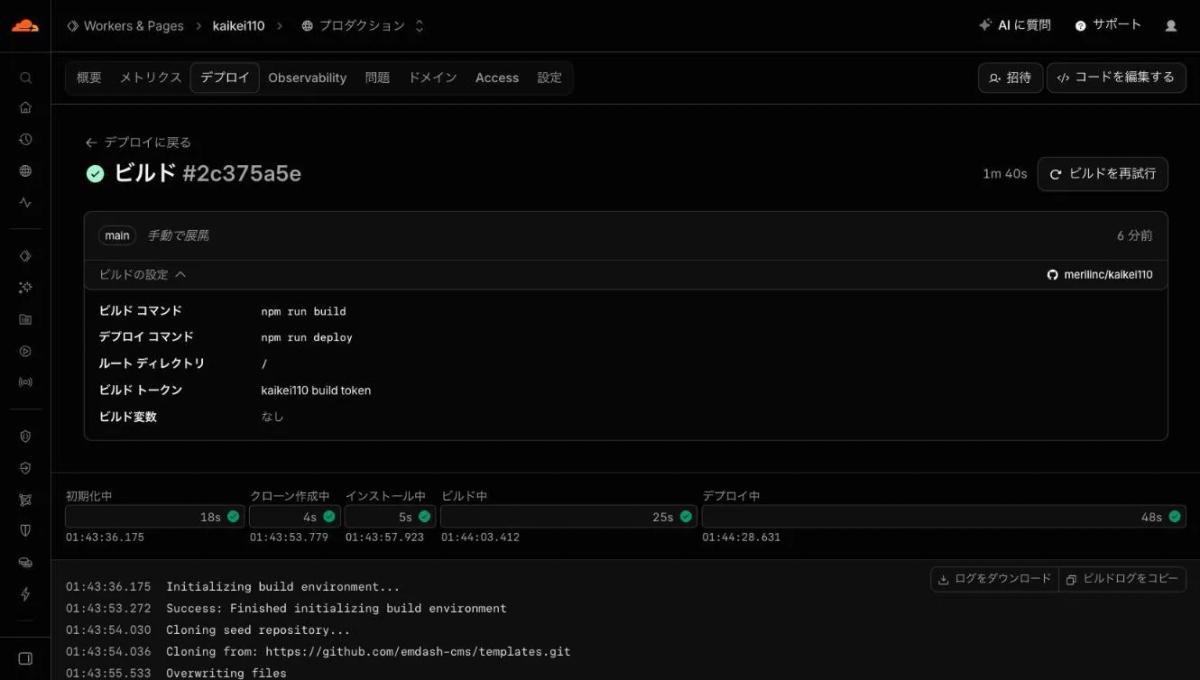Open the lightning bolt icon in sidebar
Image resolution: width=1200 pixels, height=680 pixels.
coord(26,594)
